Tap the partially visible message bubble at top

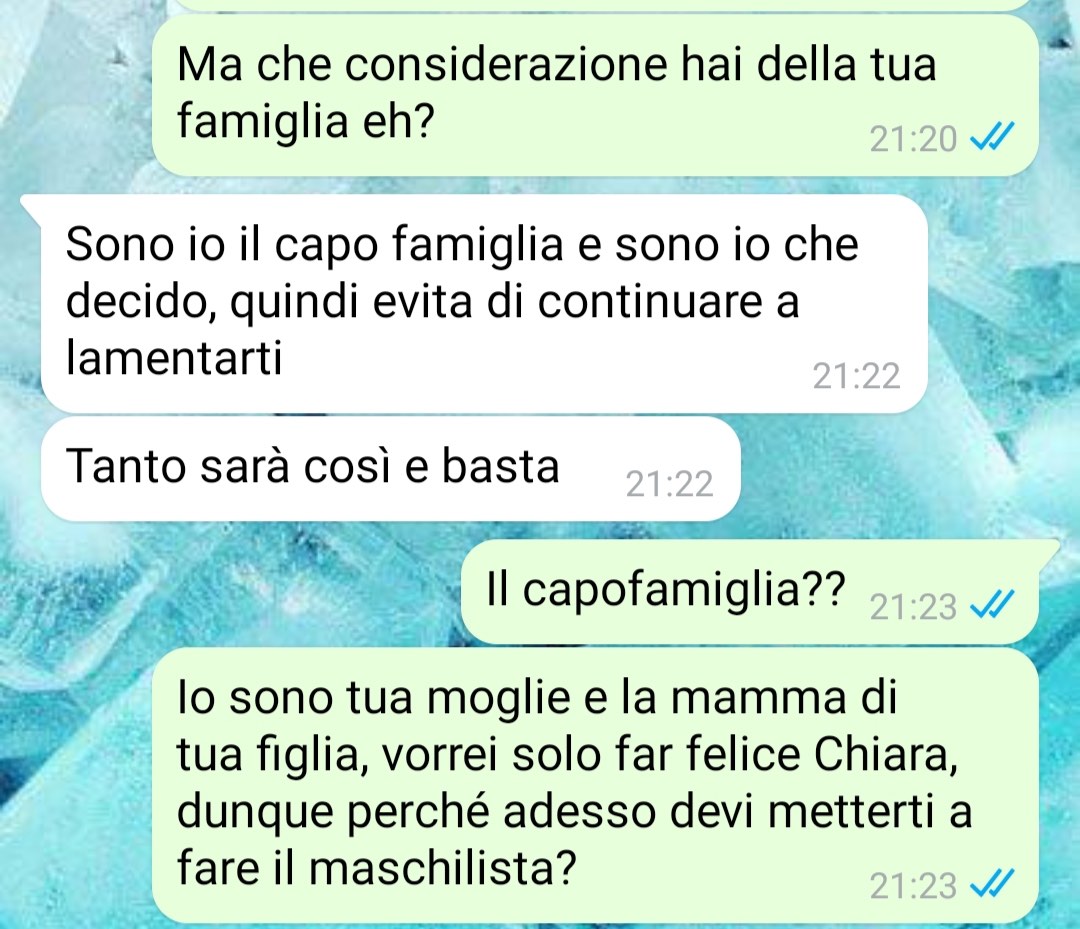(594, 5)
